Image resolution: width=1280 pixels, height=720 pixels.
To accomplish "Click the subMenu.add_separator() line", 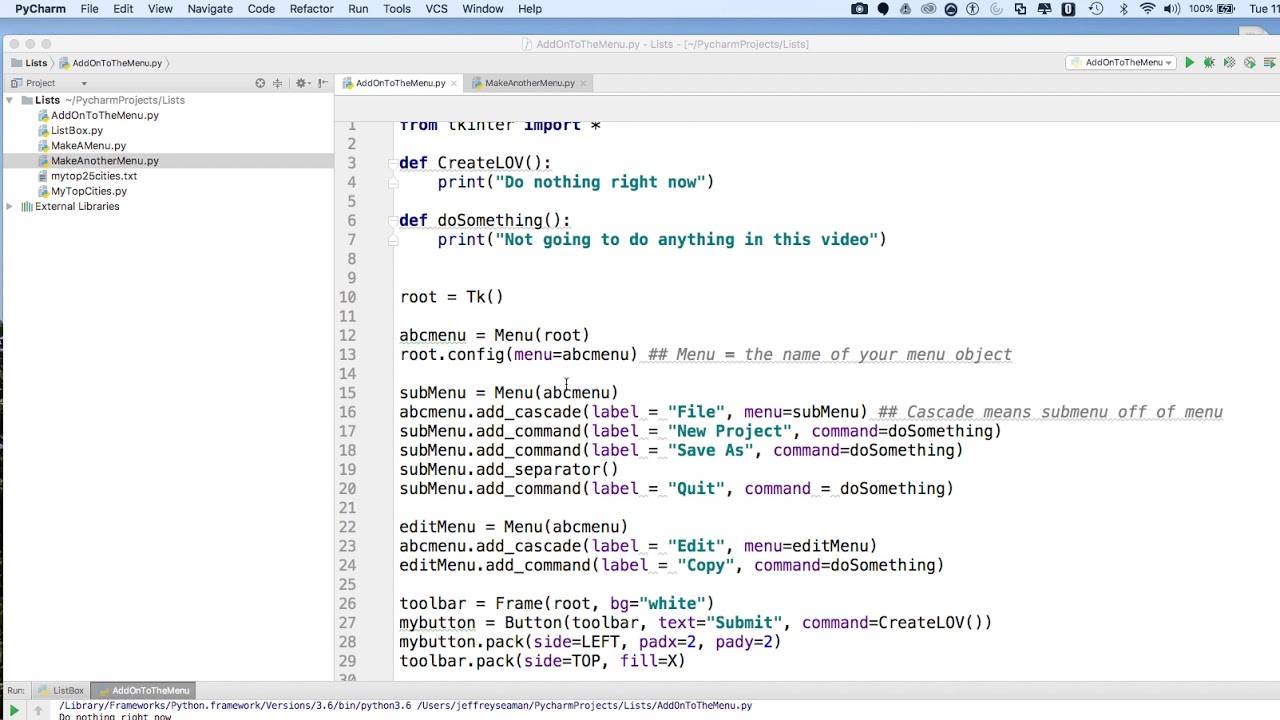I will (x=509, y=470).
